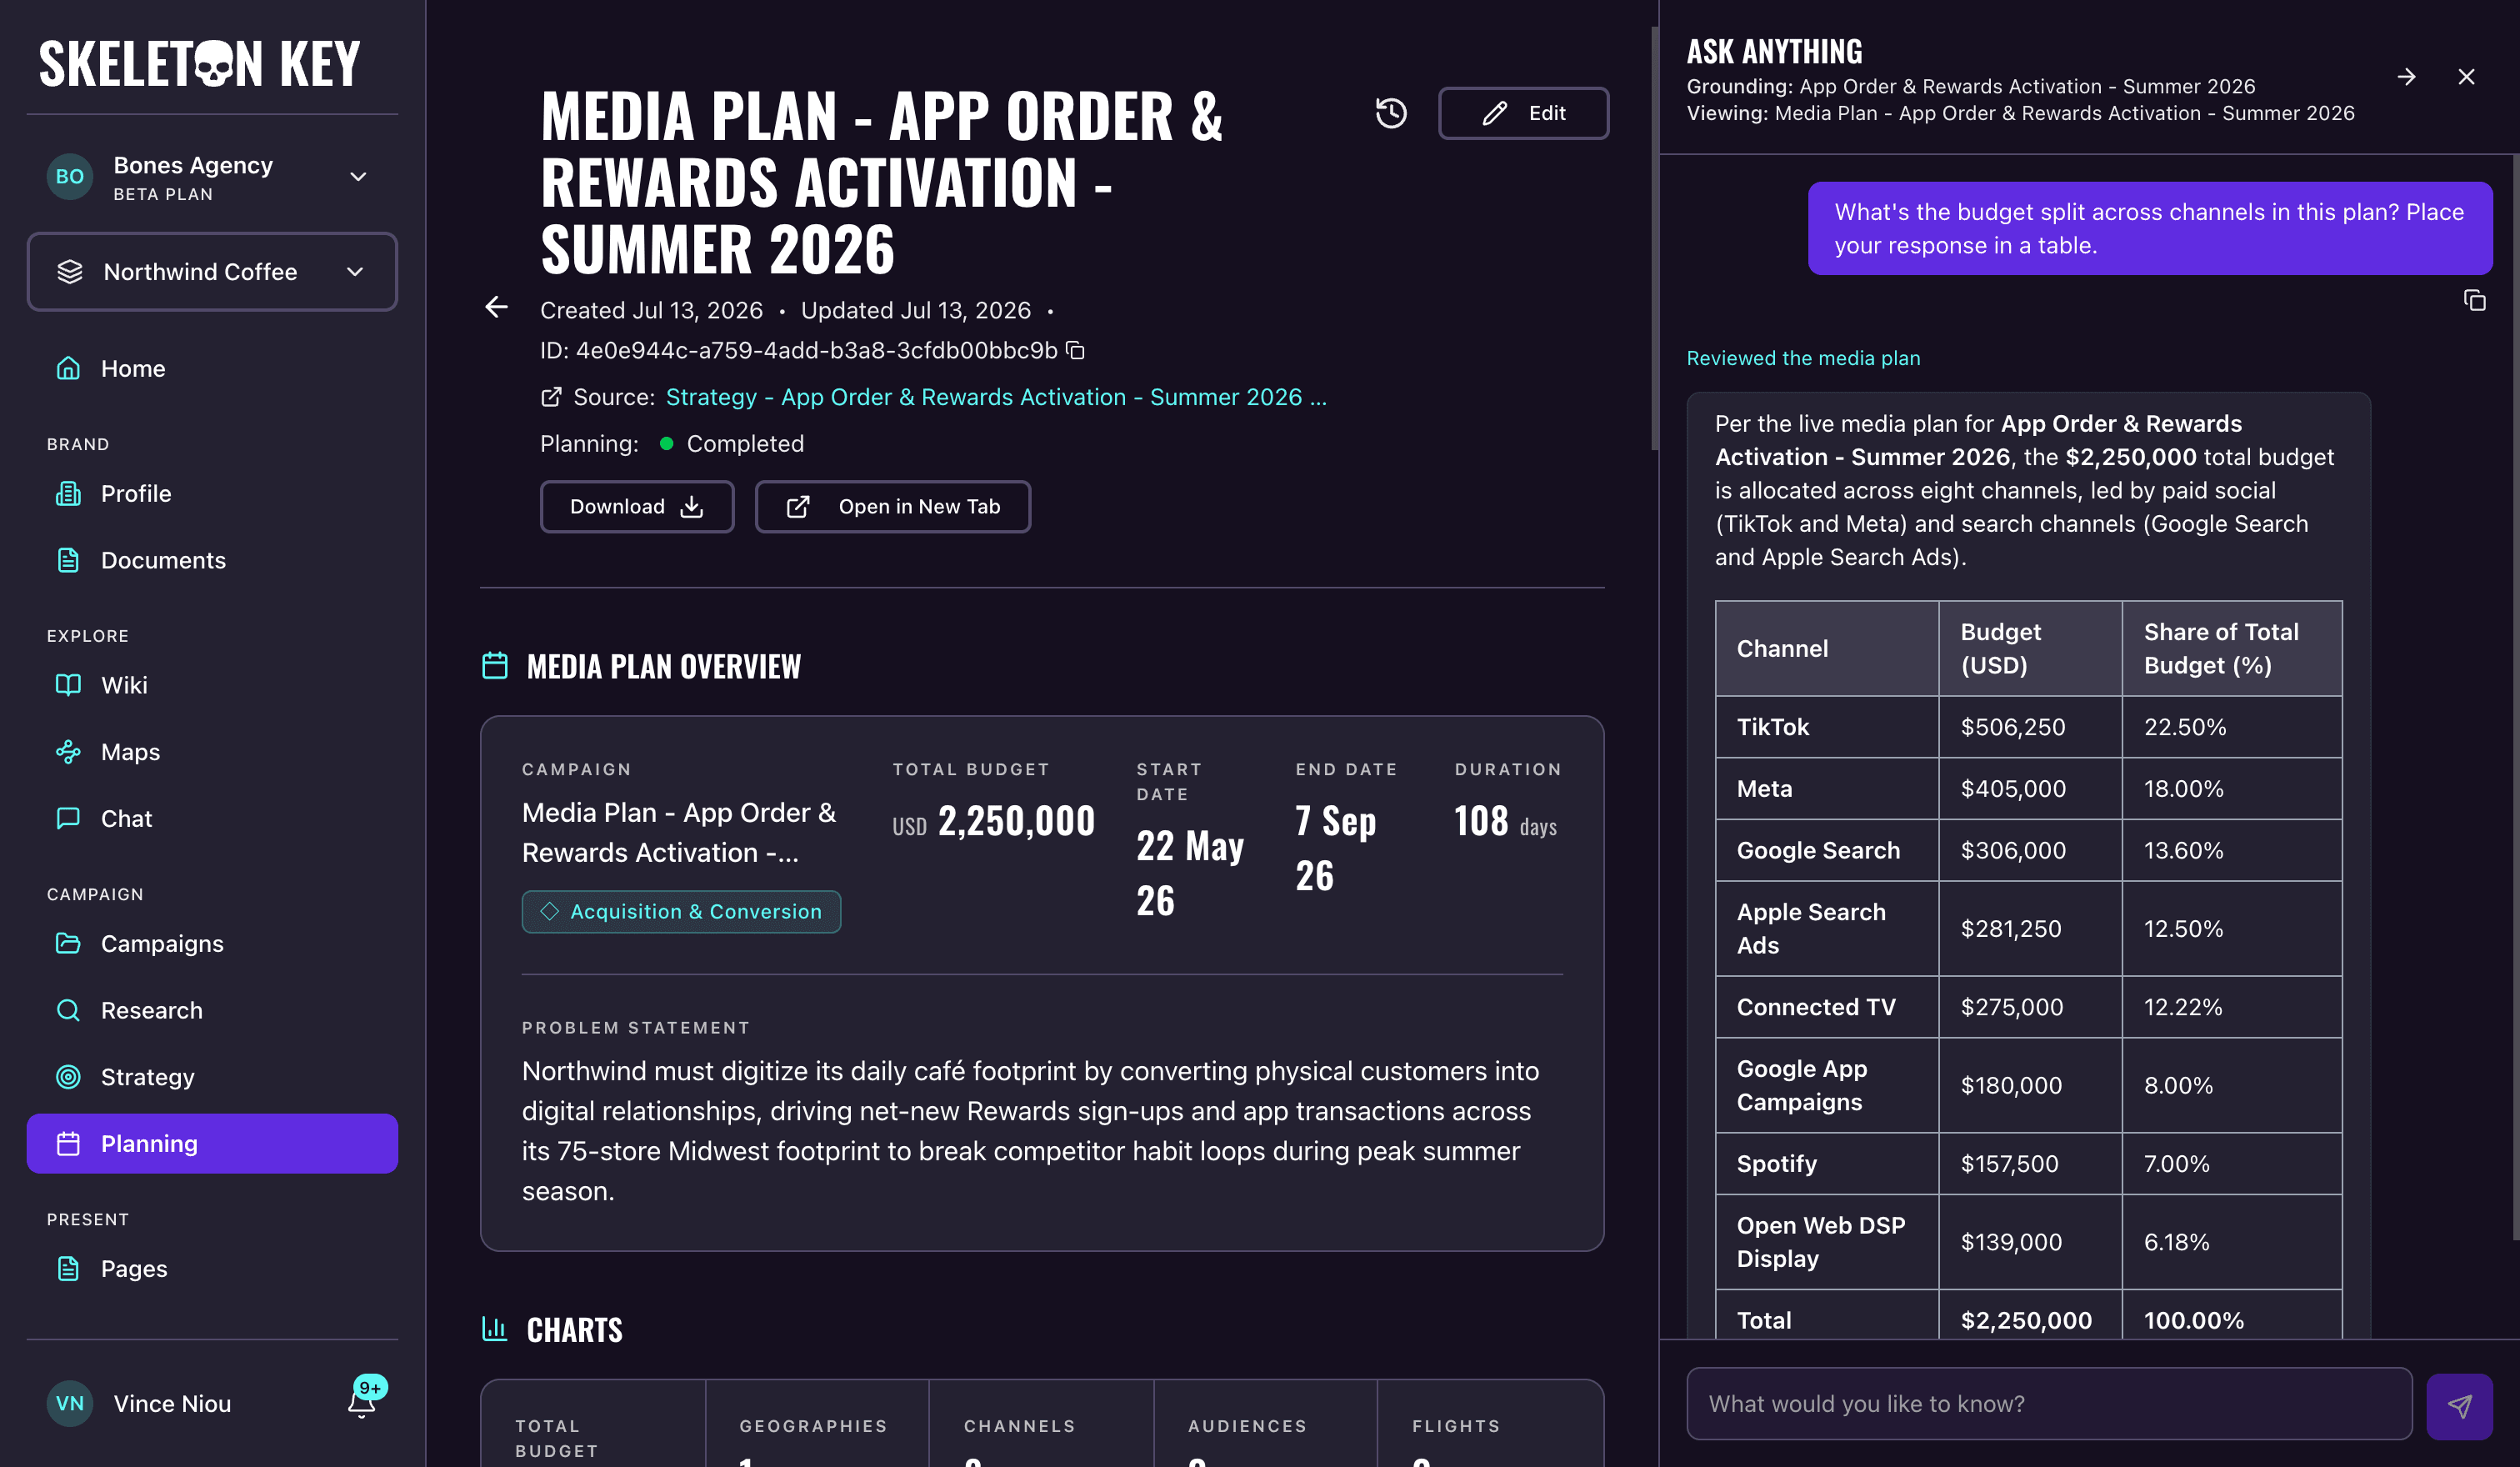Open Chat from the sidebar
The height and width of the screenshot is (1467, 2520).
[212, 818]
